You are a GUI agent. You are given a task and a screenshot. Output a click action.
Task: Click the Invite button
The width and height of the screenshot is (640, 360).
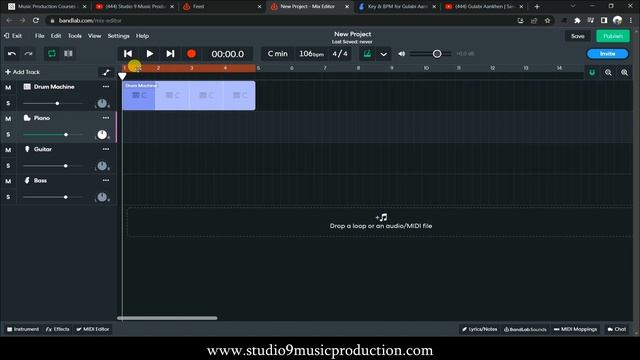(607, 53)
